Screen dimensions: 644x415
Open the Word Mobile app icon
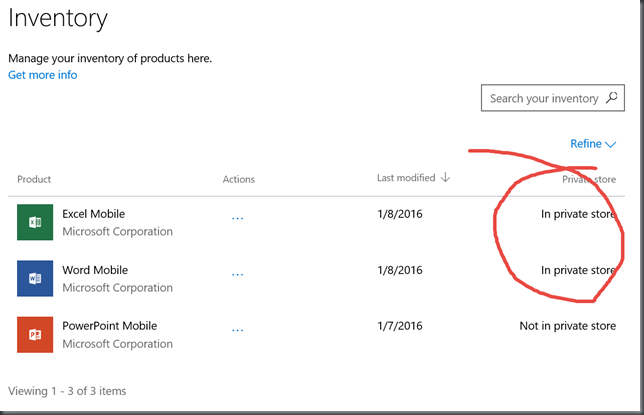(35, 278)
